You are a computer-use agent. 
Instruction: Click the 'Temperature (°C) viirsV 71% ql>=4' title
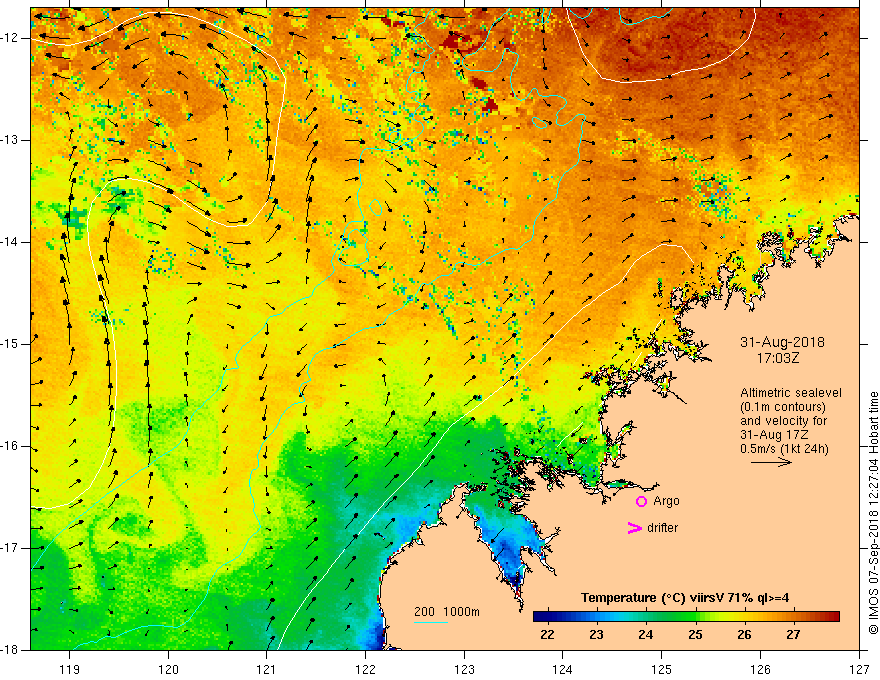[685, 598]
